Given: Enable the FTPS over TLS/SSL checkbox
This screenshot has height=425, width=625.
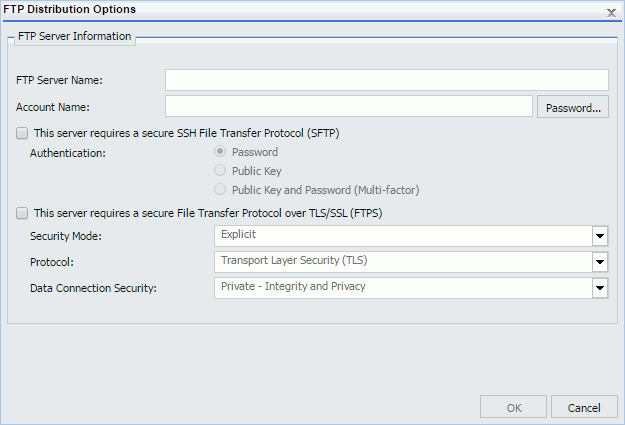Looking at the screenshot, I should point(22,213).
